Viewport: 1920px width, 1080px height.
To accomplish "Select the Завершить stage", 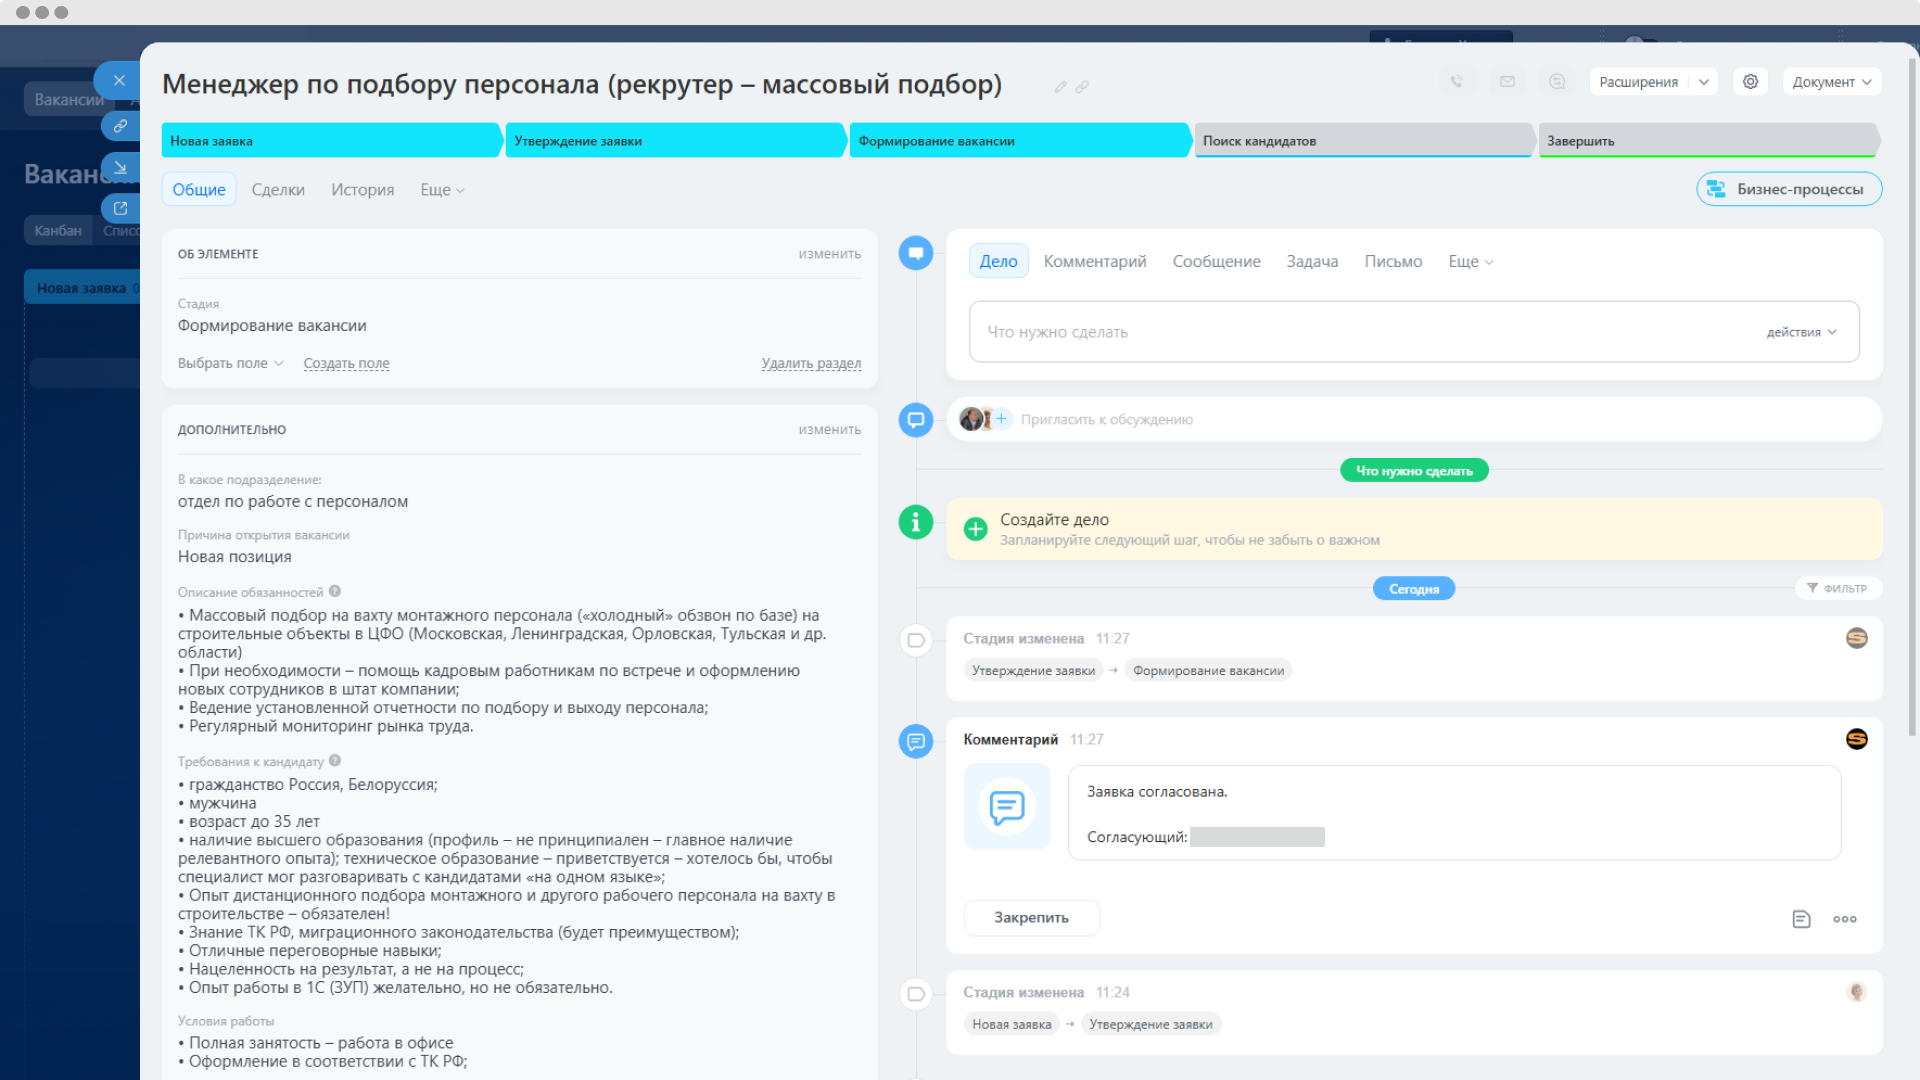I will tap(1708, 140).
